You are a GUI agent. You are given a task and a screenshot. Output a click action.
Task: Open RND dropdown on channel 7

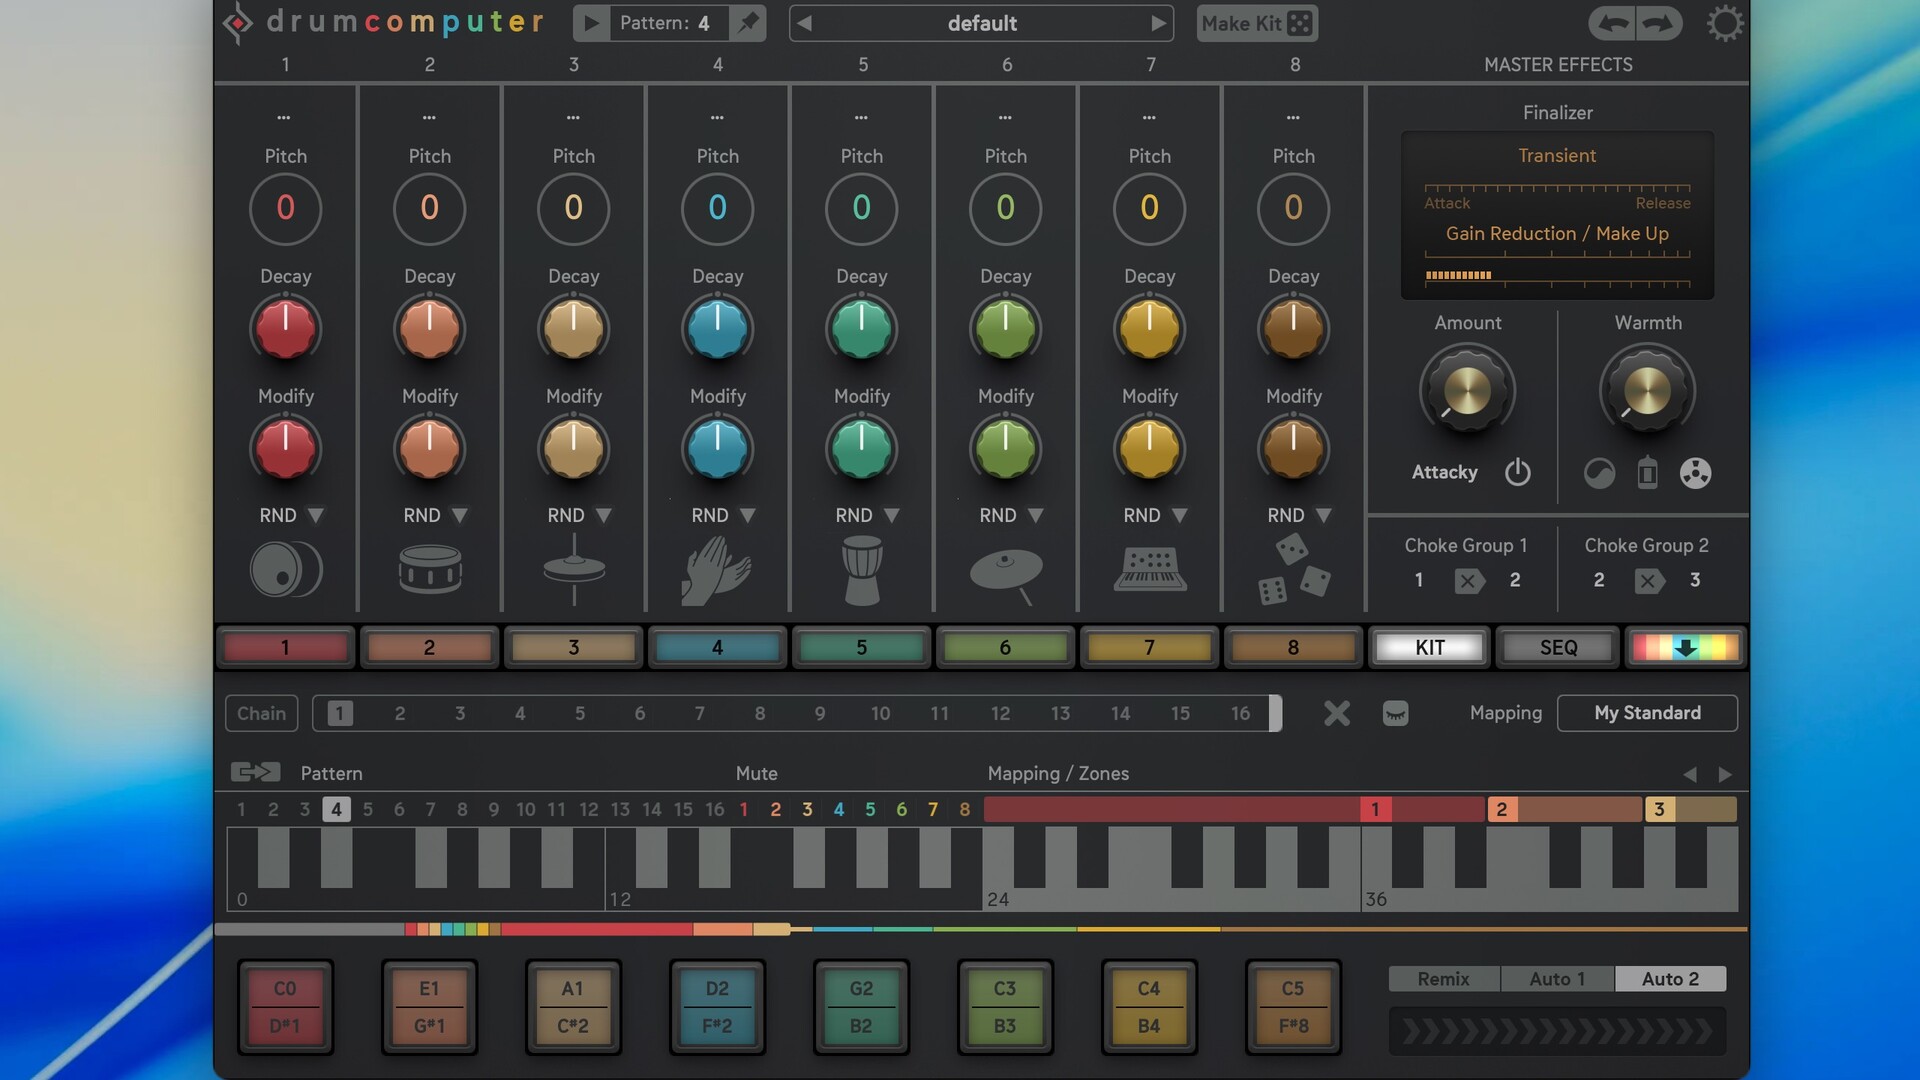pyautogui.click(x=1180, y=515)
